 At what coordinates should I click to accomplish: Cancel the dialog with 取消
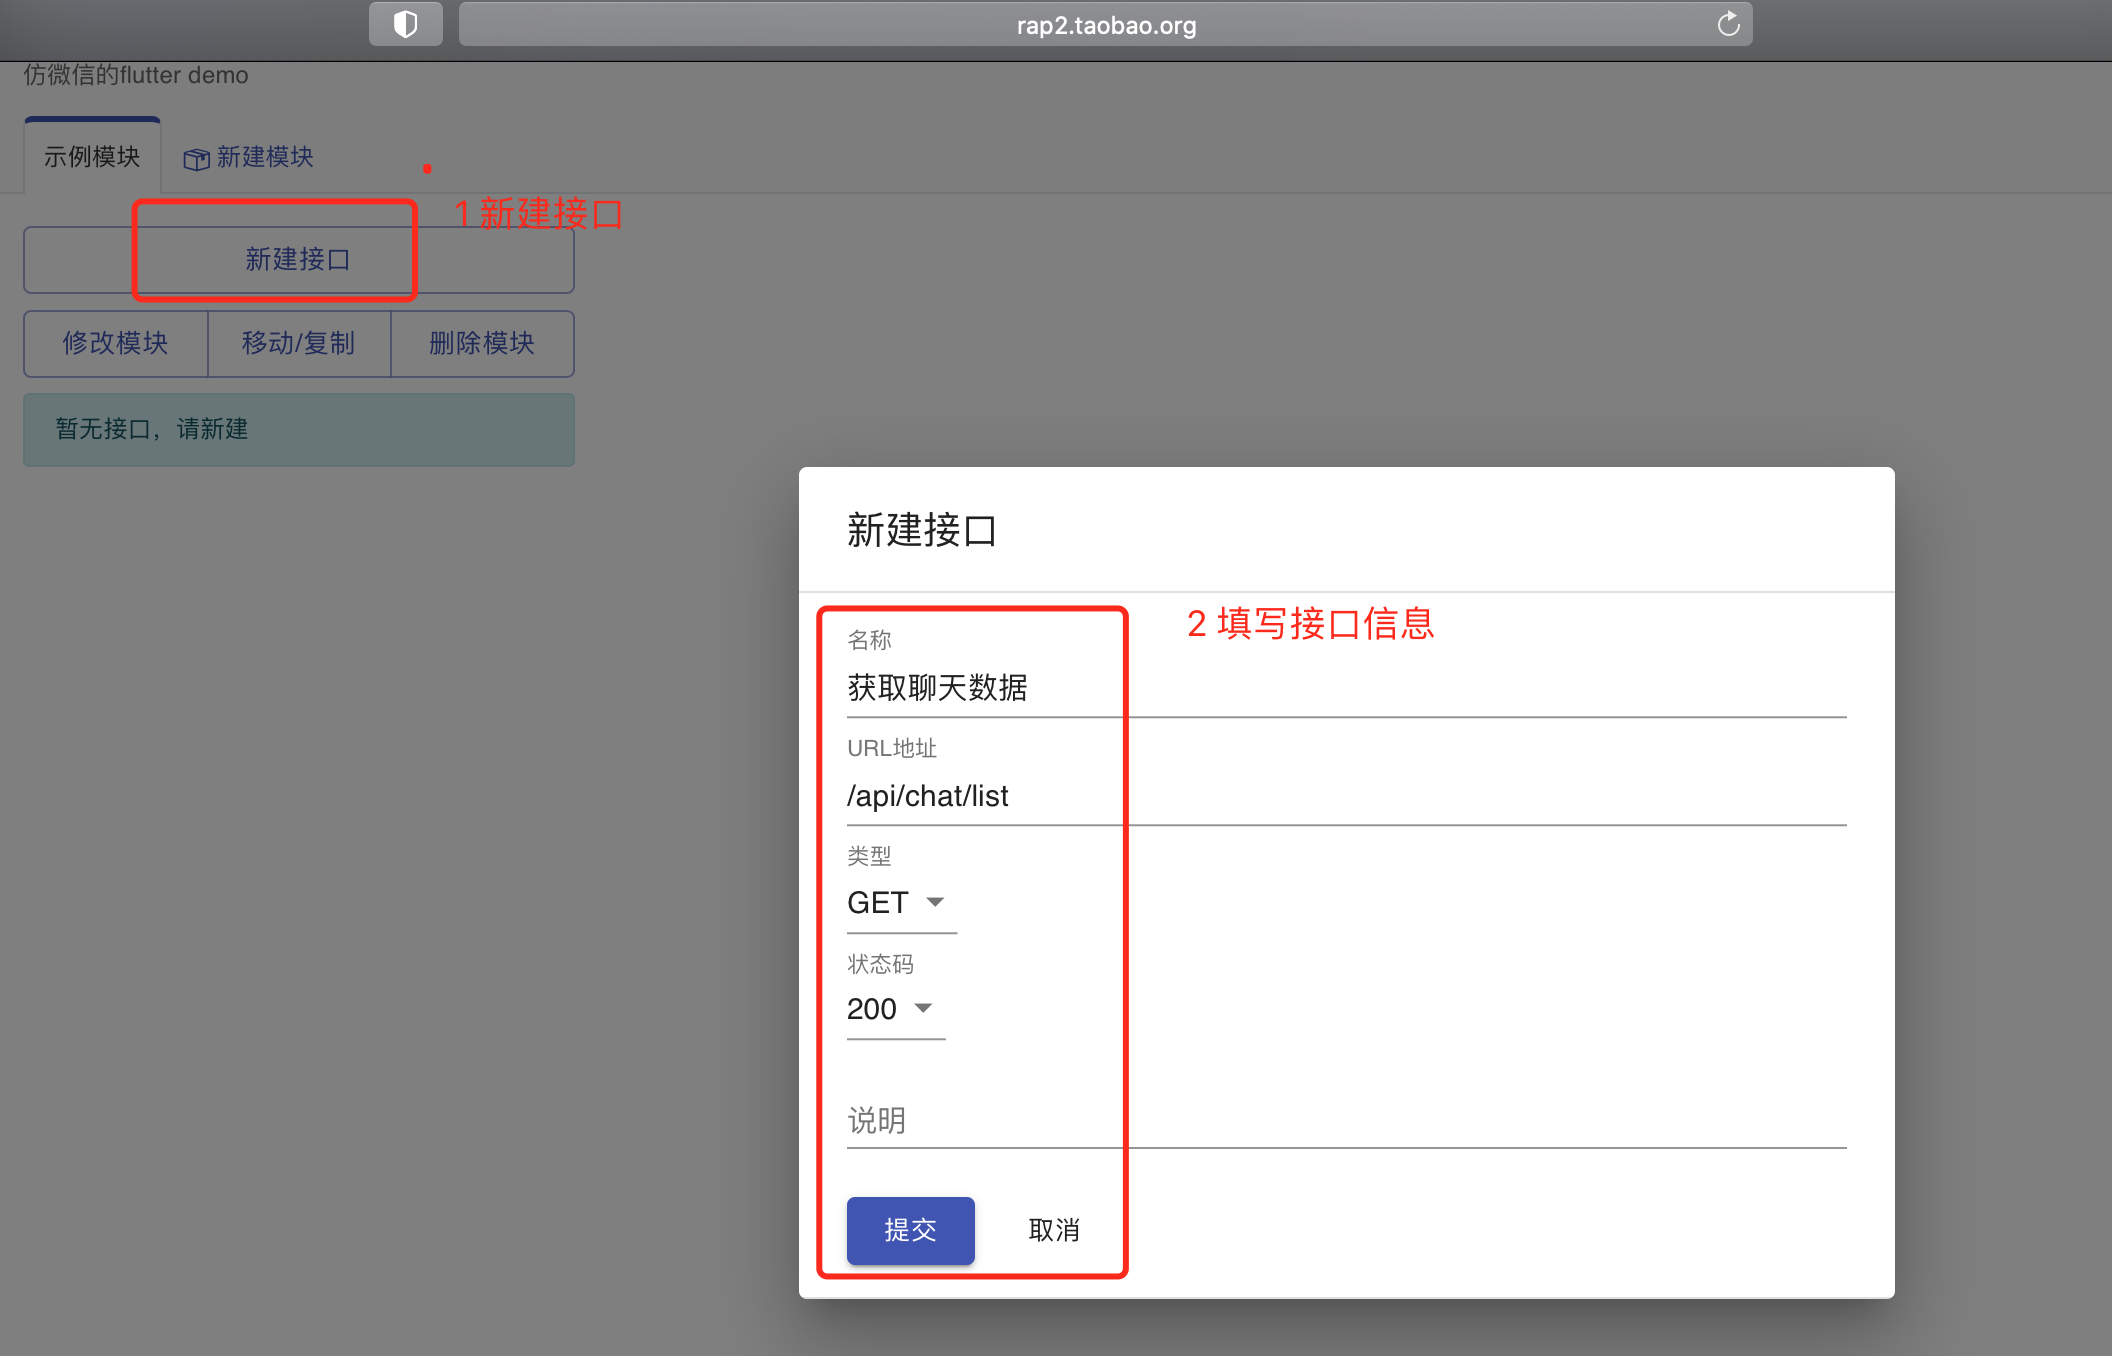click(x=1054, y=1230)
